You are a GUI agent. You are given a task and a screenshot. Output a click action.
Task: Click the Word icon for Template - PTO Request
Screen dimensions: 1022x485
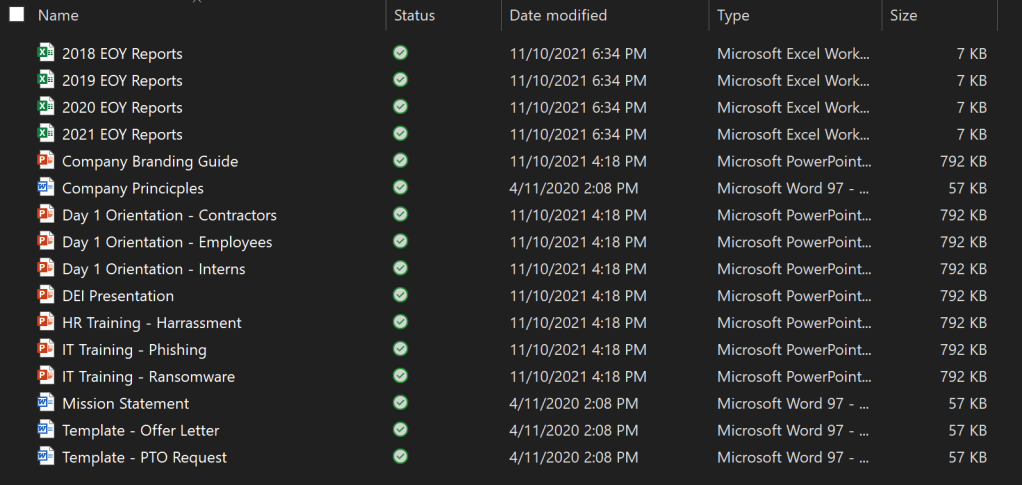point(45,457)
